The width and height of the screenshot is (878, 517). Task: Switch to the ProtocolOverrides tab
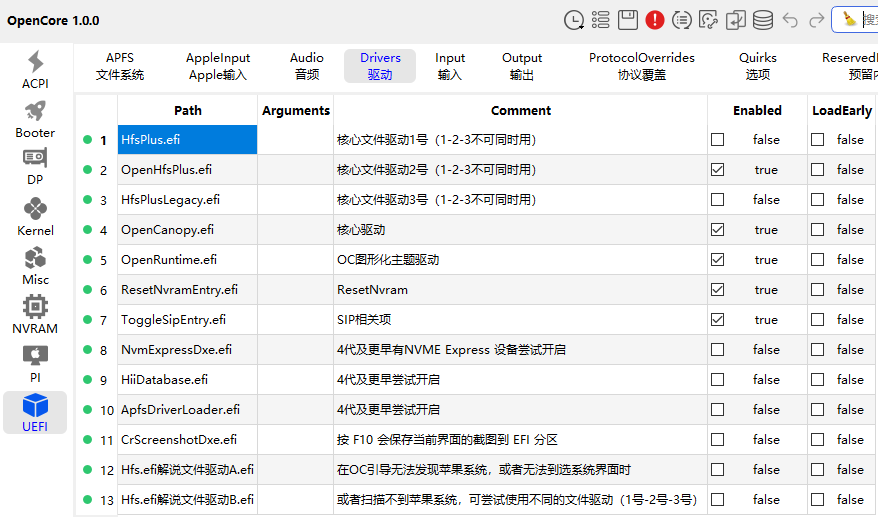pos(642,66)
